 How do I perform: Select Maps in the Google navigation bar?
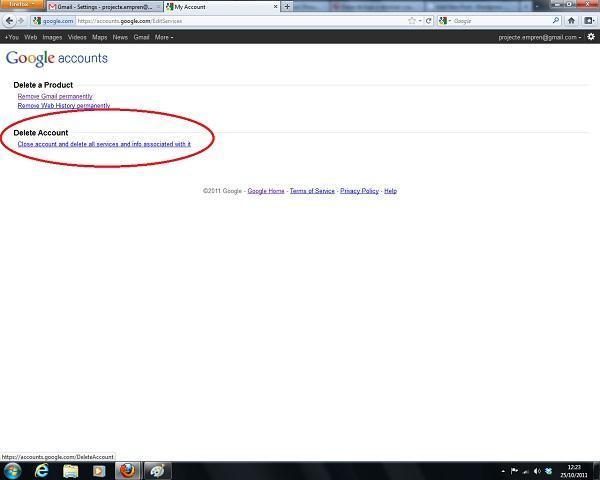(99, 37)
